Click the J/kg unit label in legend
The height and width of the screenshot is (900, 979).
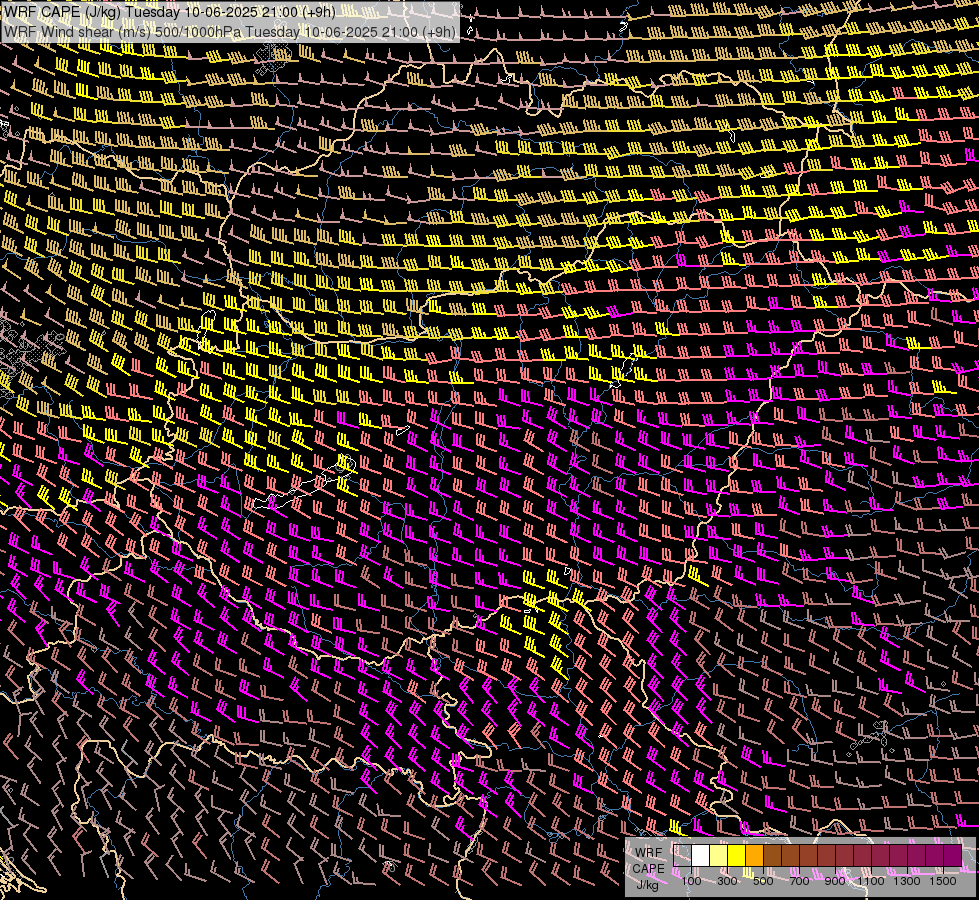coord(648,885)
